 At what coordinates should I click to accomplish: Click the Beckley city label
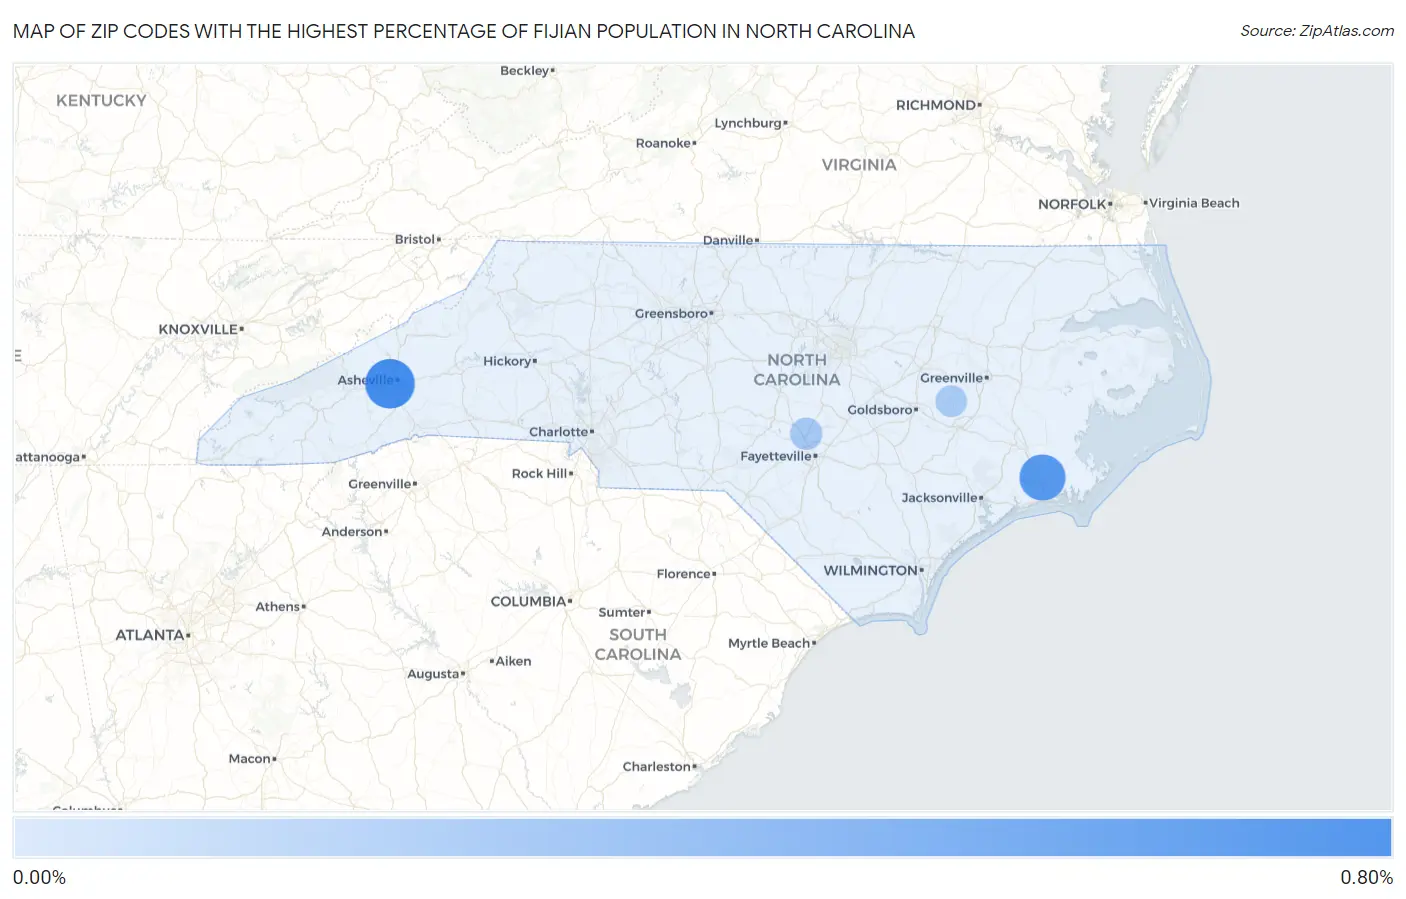pyautogui.click(x=525, y=70)
